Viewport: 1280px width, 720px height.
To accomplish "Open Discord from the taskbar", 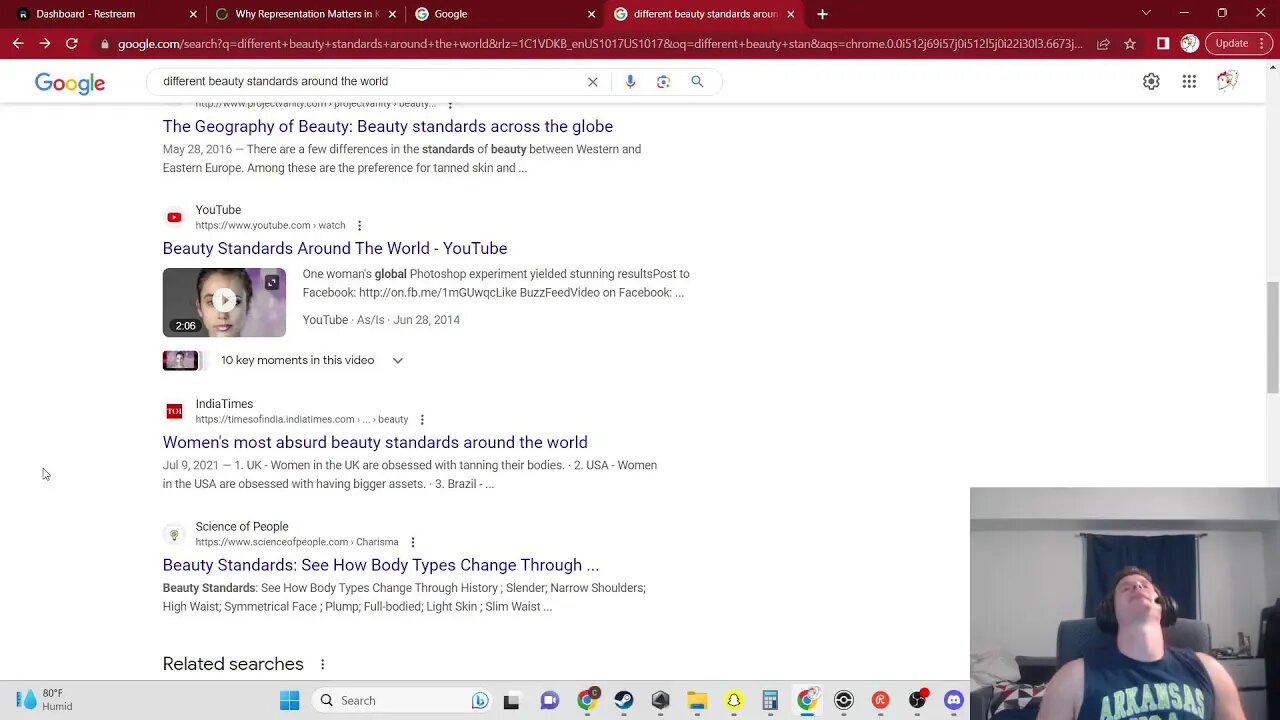I will [953, 701].
